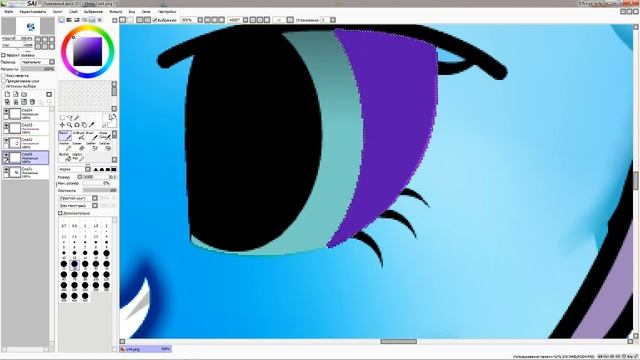Viewport: 640px width, 360px height.
Task: Hide the Слой2 layer eye icon
Action: (6, 140)
